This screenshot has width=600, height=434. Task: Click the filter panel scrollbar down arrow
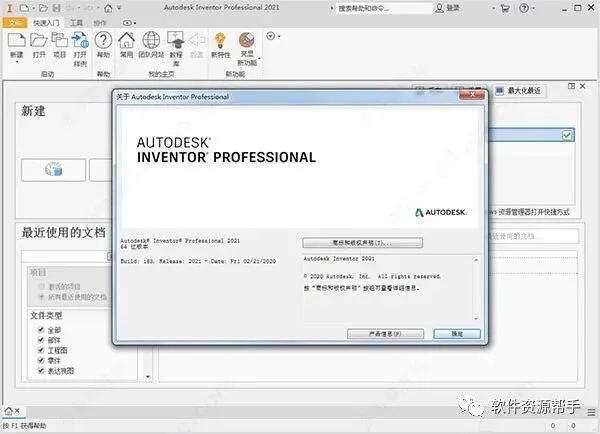(x=148, y=377)
